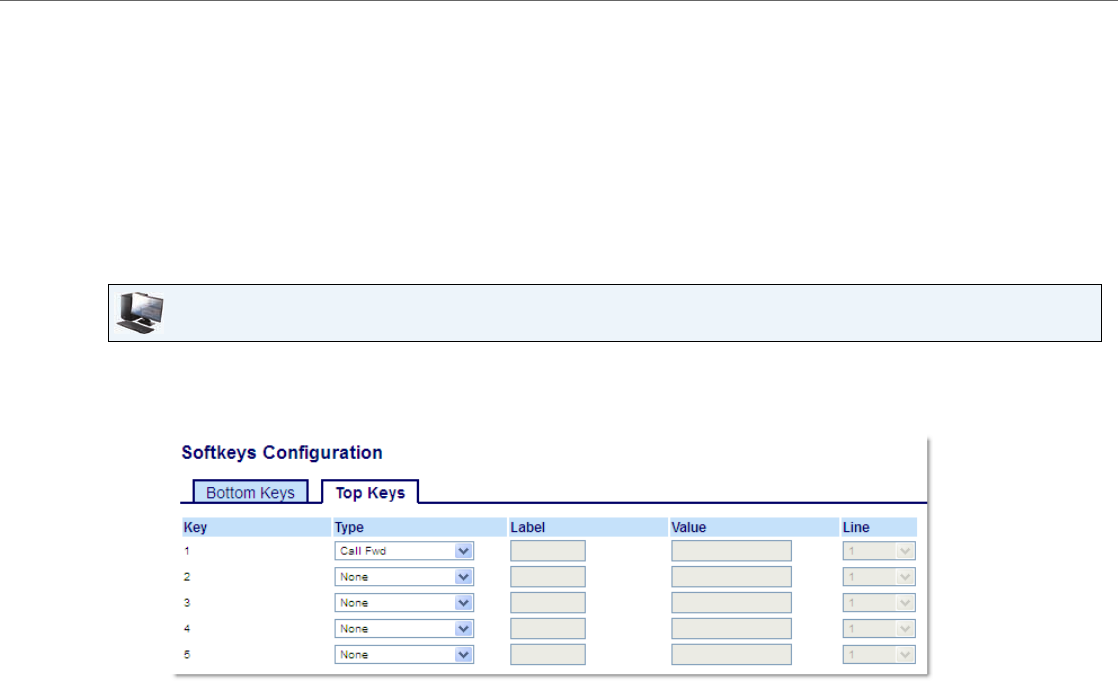Open Type dropdown for key 1
The width and height of the screenshot is (1118, 681).
point(403,551)
